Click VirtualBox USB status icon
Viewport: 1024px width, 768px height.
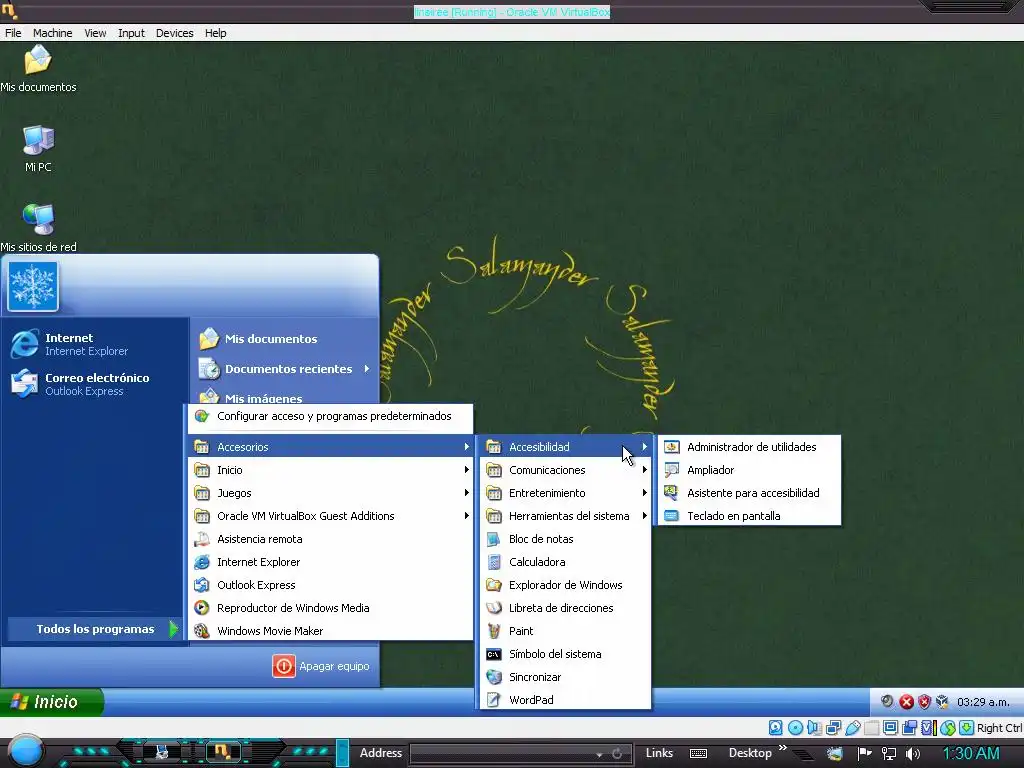pyautogui.click(x=852, y=728)
